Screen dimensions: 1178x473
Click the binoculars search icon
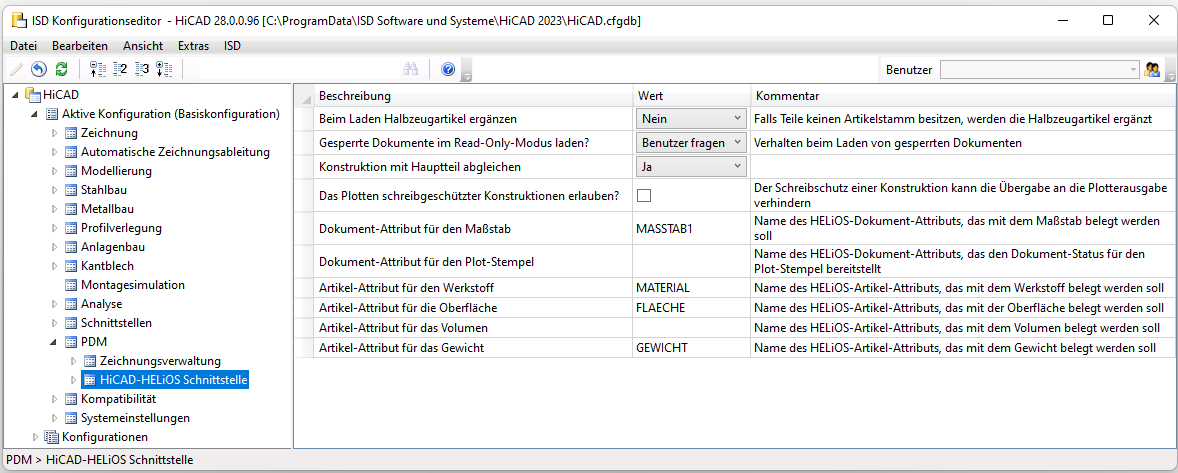point(410,69)
